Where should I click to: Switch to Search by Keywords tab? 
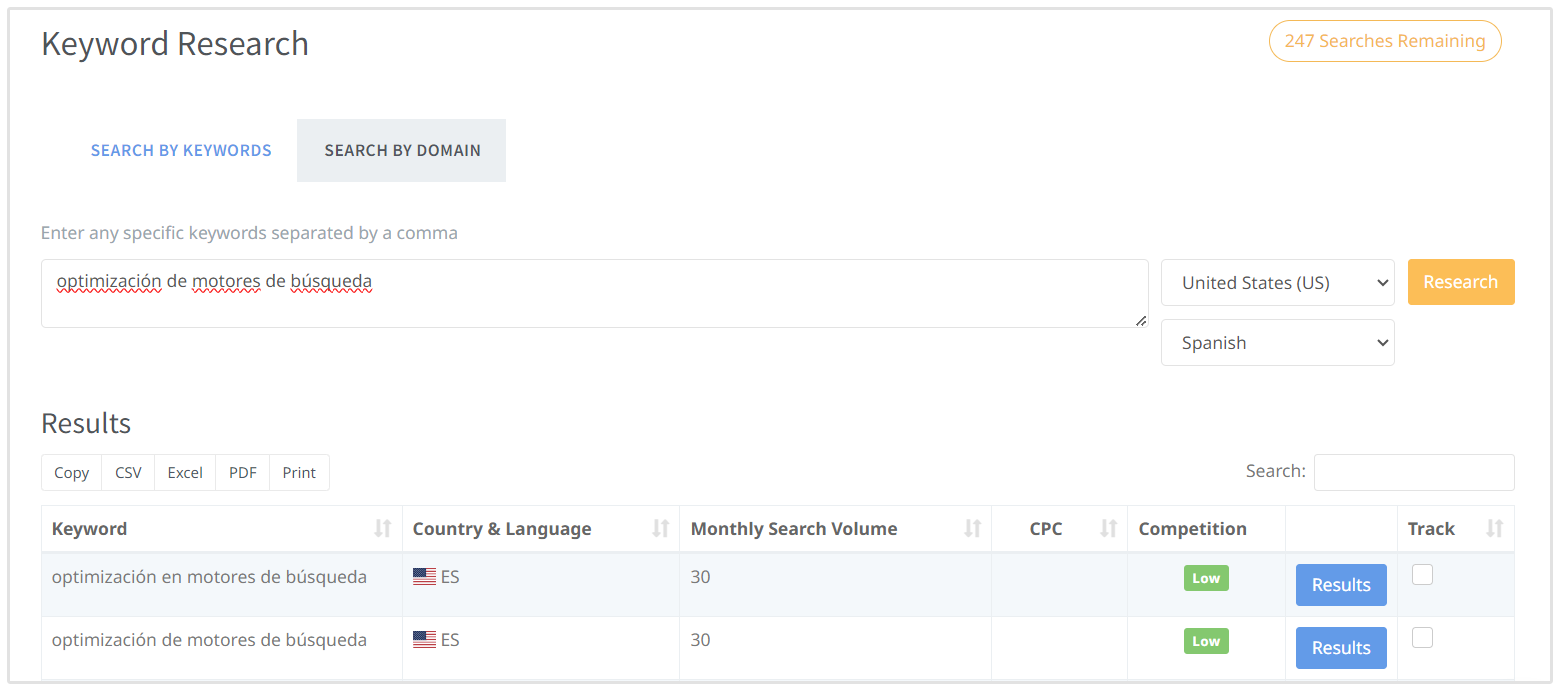pyautogui.click(x=181, y=151)
